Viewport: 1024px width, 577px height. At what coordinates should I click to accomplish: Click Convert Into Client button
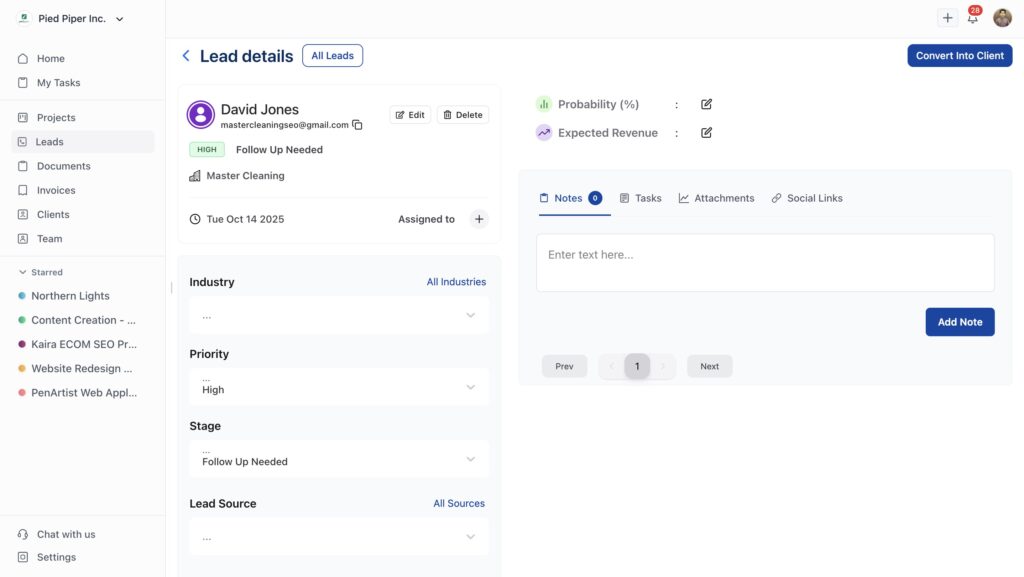[x=959, y=56]
